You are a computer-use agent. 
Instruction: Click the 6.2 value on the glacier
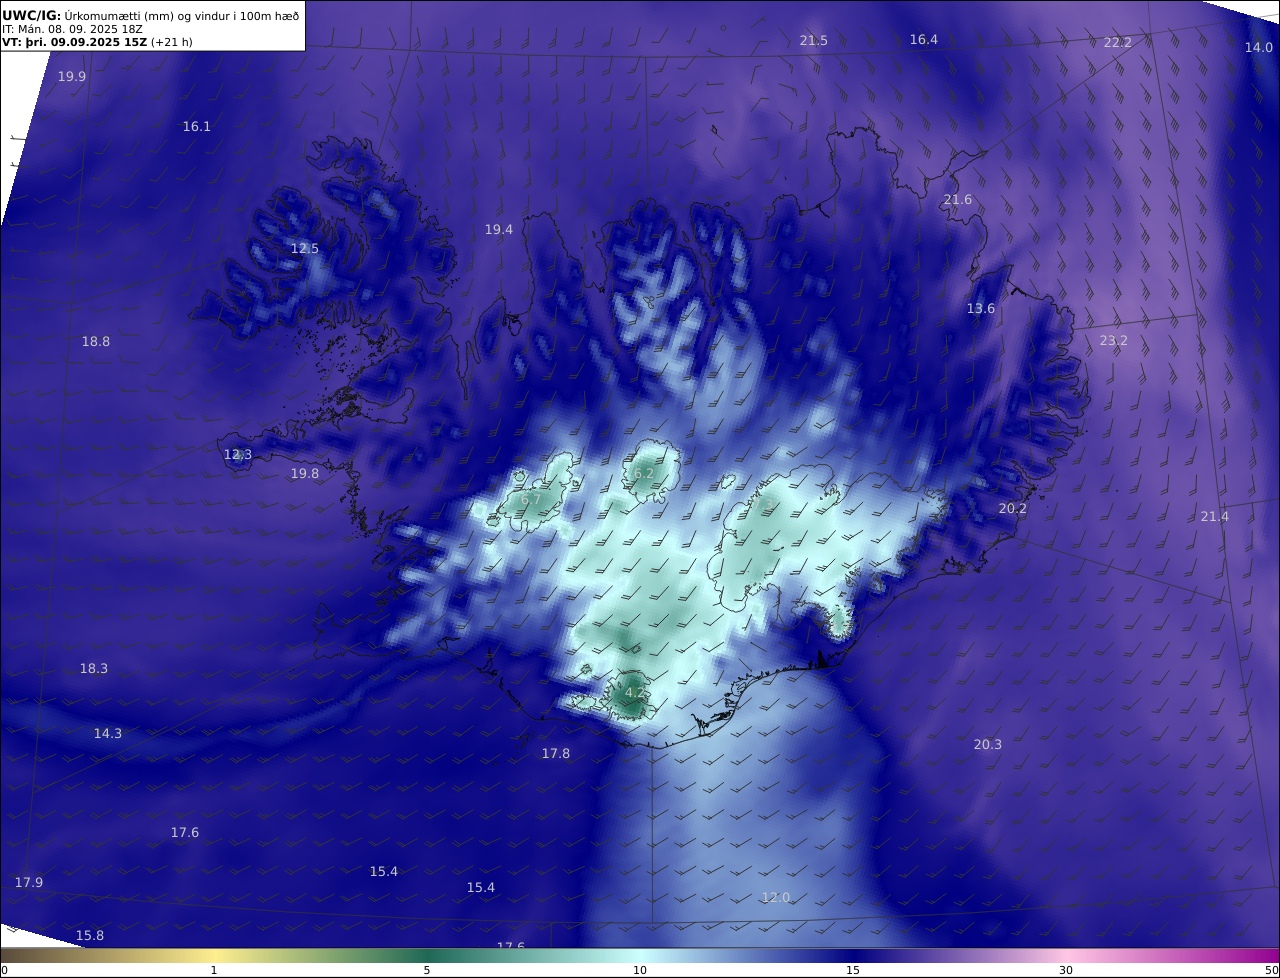click(644, 474)
